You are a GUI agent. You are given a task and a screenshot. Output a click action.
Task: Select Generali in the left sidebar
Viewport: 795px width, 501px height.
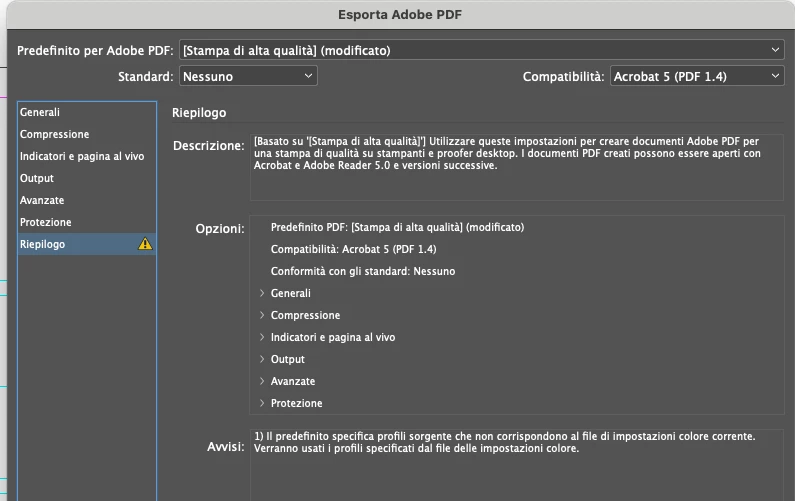click(x=87, y=112)
